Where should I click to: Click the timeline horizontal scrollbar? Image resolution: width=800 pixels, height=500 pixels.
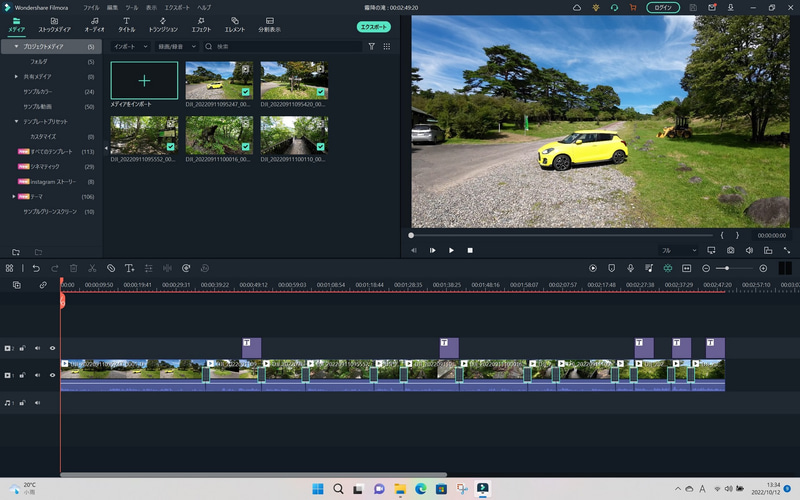[x=254, y=474]
